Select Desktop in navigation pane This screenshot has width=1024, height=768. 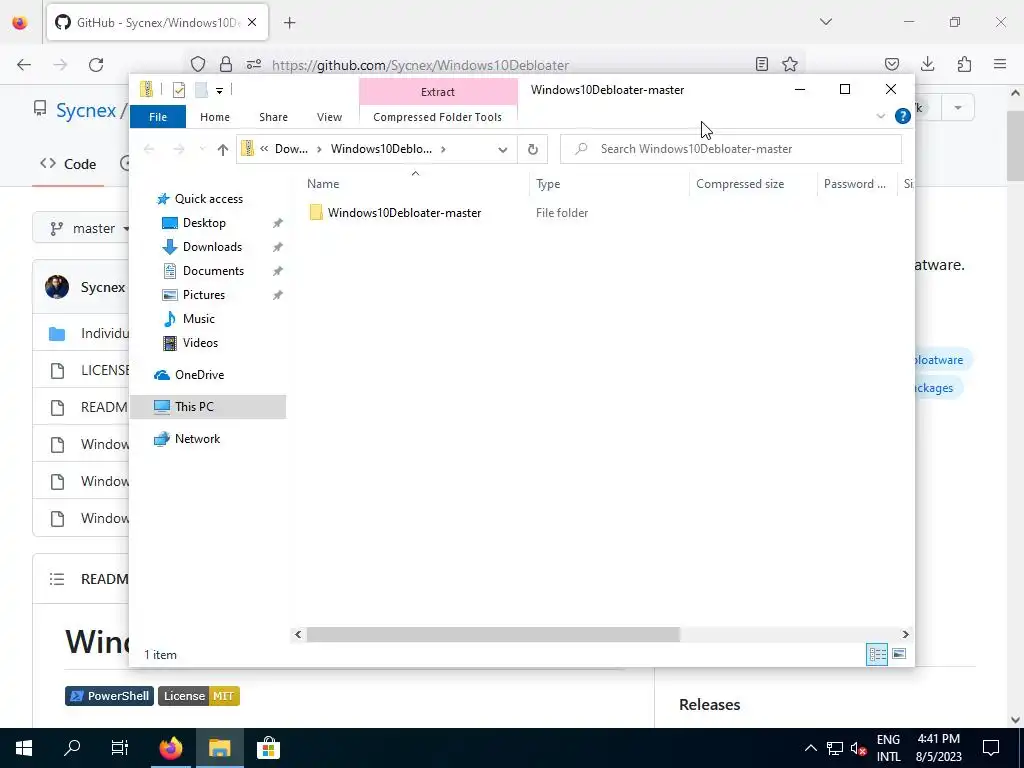(204, 223)
